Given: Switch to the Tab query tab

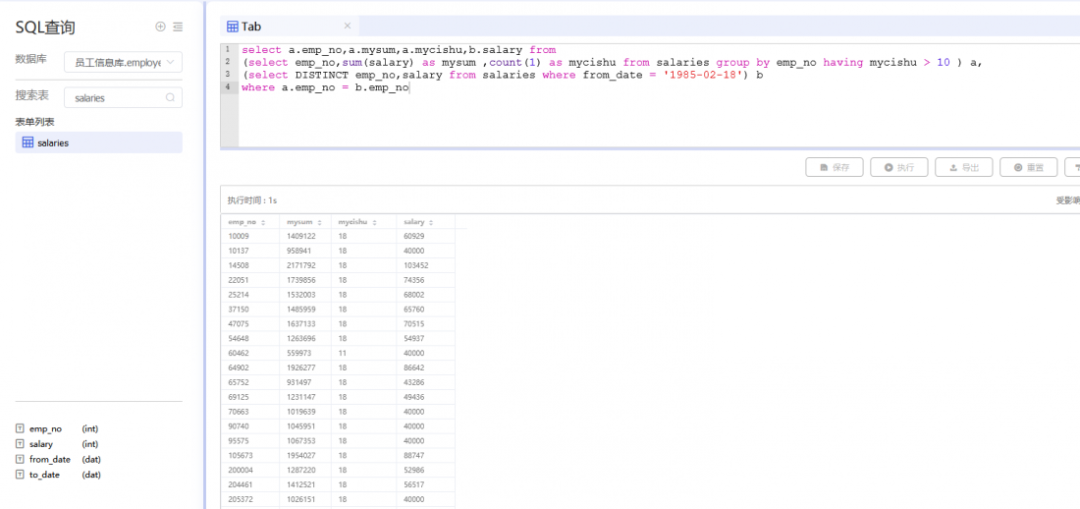Looking at the screenshot, I should click(x=290, y=26).
